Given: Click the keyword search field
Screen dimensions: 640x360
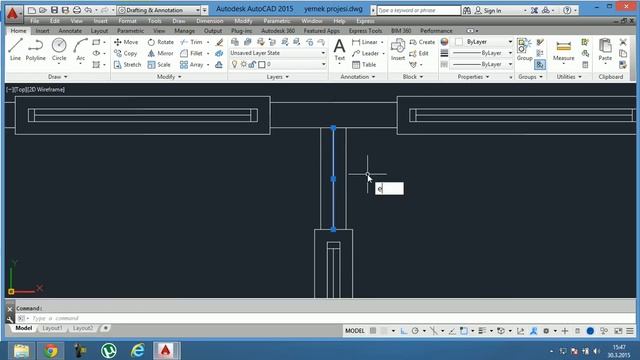Looking at the screenshot, I should point(418,10).
